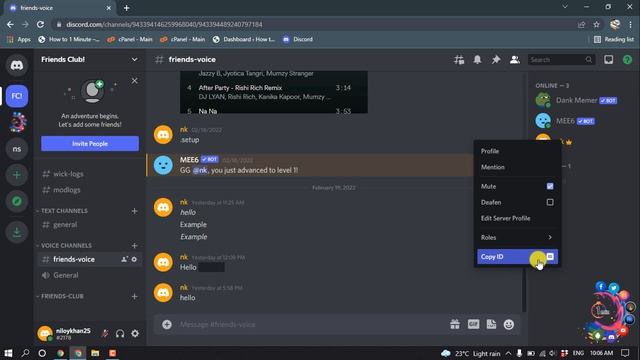The height and width of the screenshot is (360, 640).
Task: Open weather widget Light rain
Action: tap(470, 353)
